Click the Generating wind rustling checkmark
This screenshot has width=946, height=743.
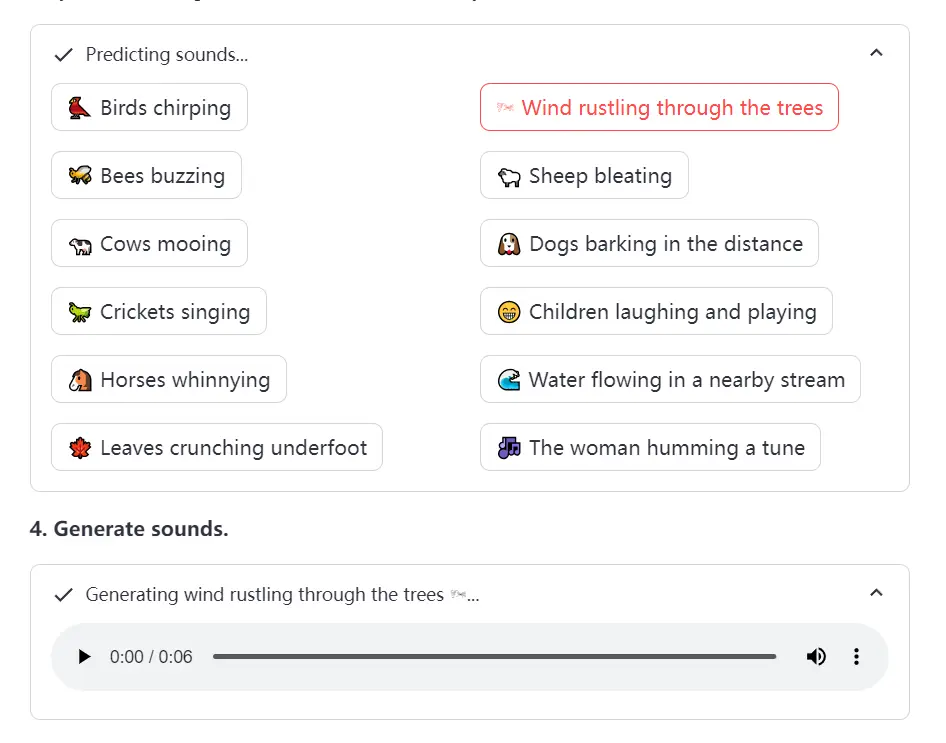tap(63, 594)
